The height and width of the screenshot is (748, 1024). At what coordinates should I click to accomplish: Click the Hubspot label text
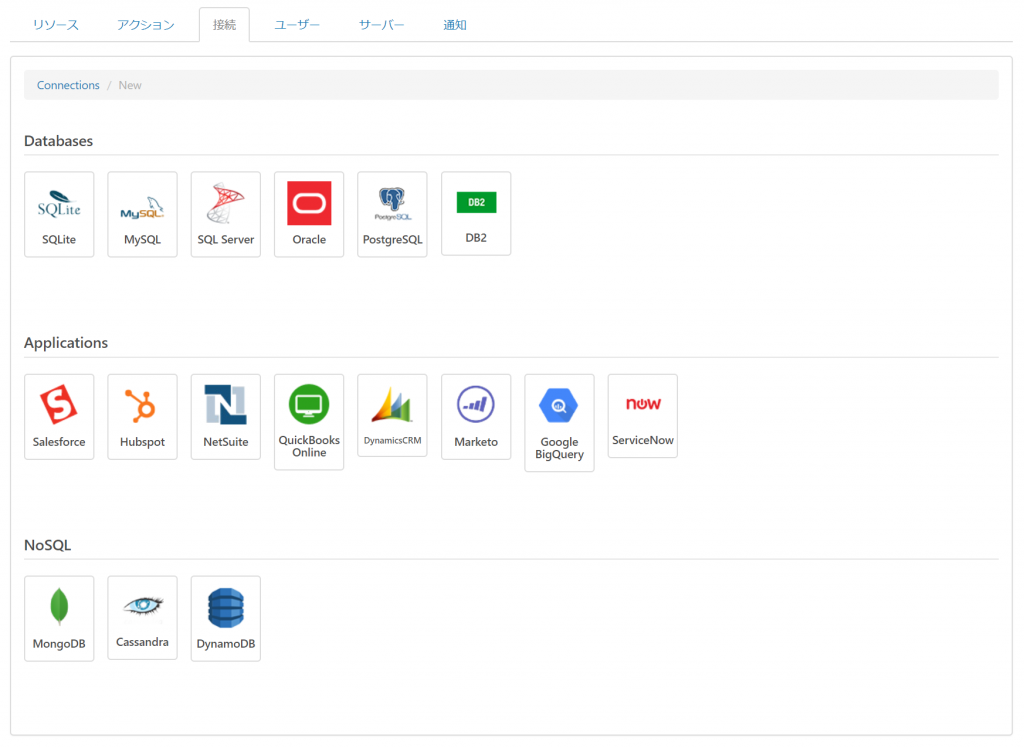(x=142, y=442)
